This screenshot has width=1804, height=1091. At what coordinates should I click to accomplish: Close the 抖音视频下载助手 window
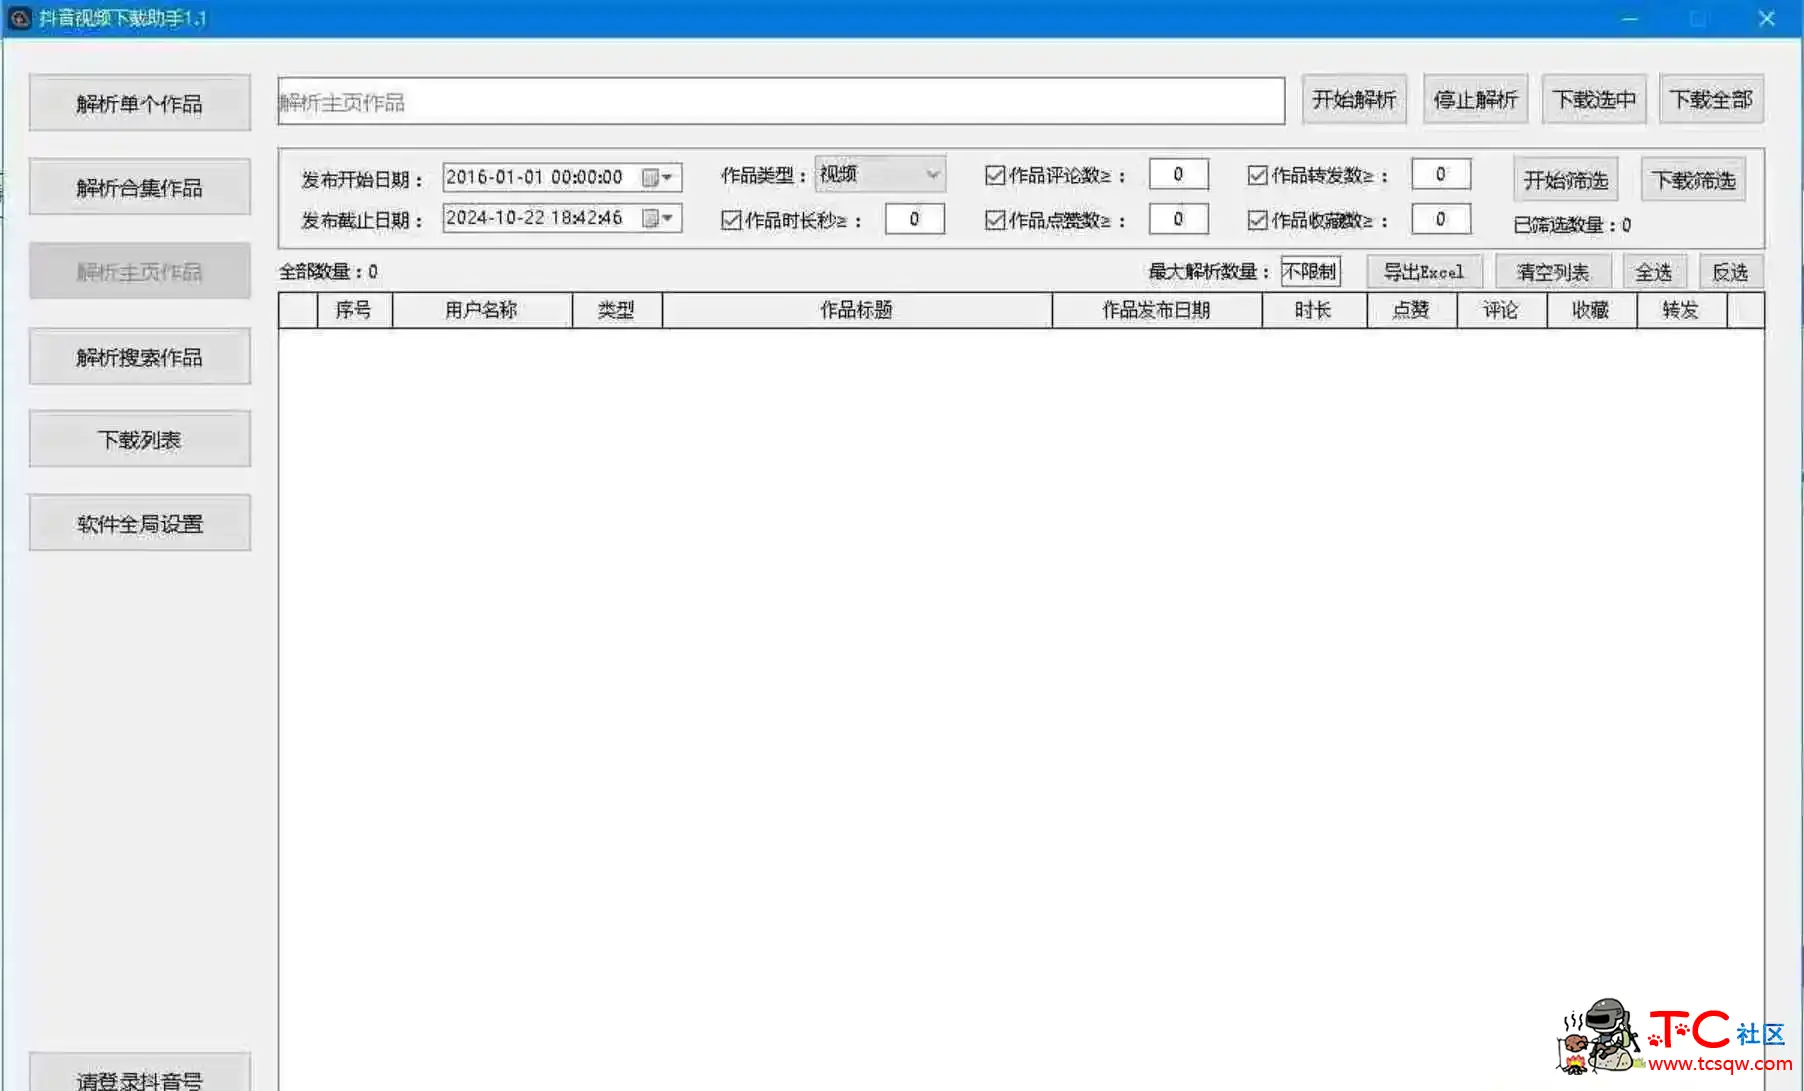click(x=1767, y=18)
